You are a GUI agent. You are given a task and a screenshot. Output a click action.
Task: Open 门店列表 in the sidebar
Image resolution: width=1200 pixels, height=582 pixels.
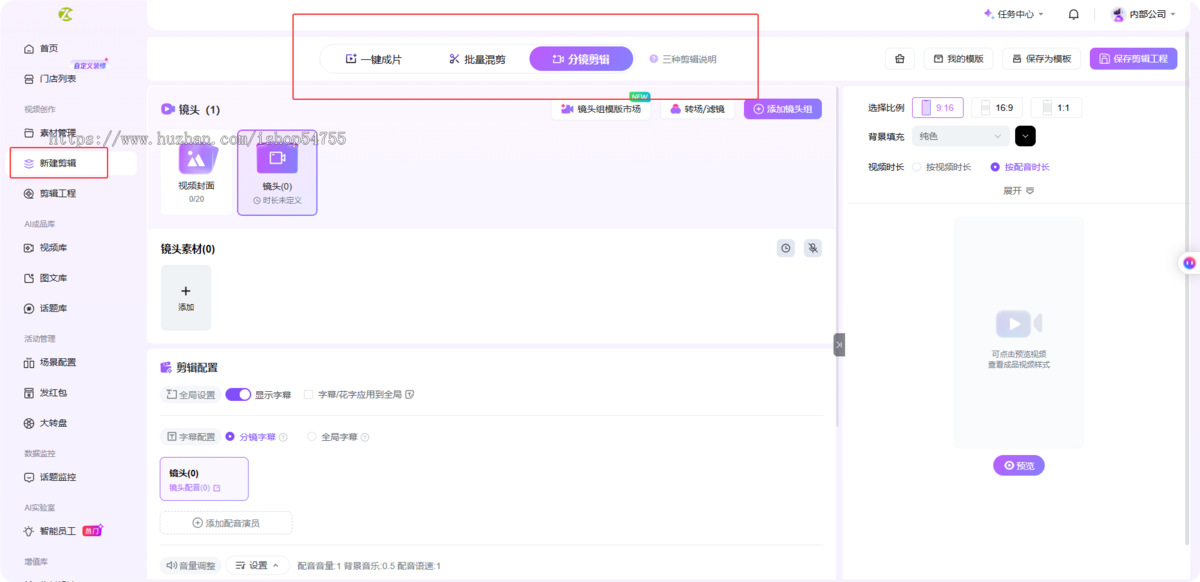tap(57, 78)
